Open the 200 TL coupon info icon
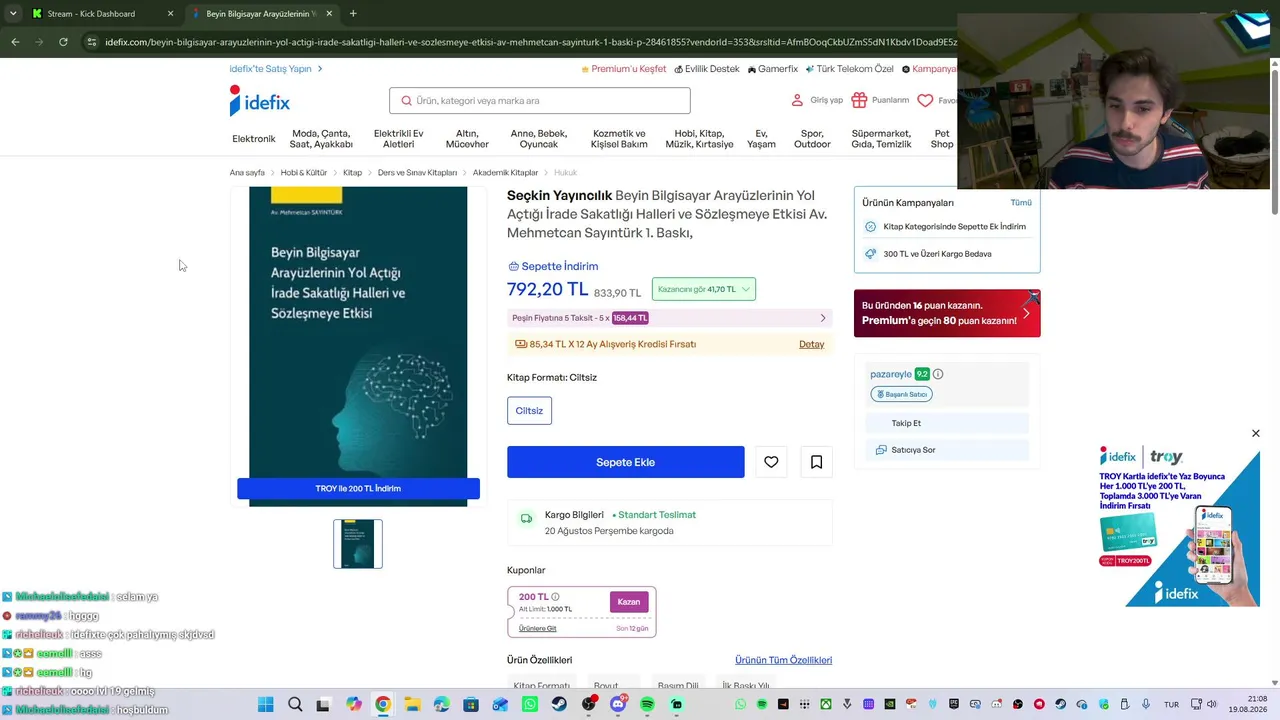 (x=555, y=597)
